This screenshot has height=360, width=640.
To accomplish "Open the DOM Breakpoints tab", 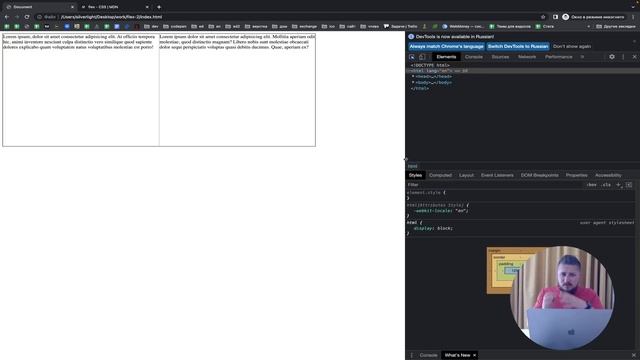I will click(x=539, y=175).
